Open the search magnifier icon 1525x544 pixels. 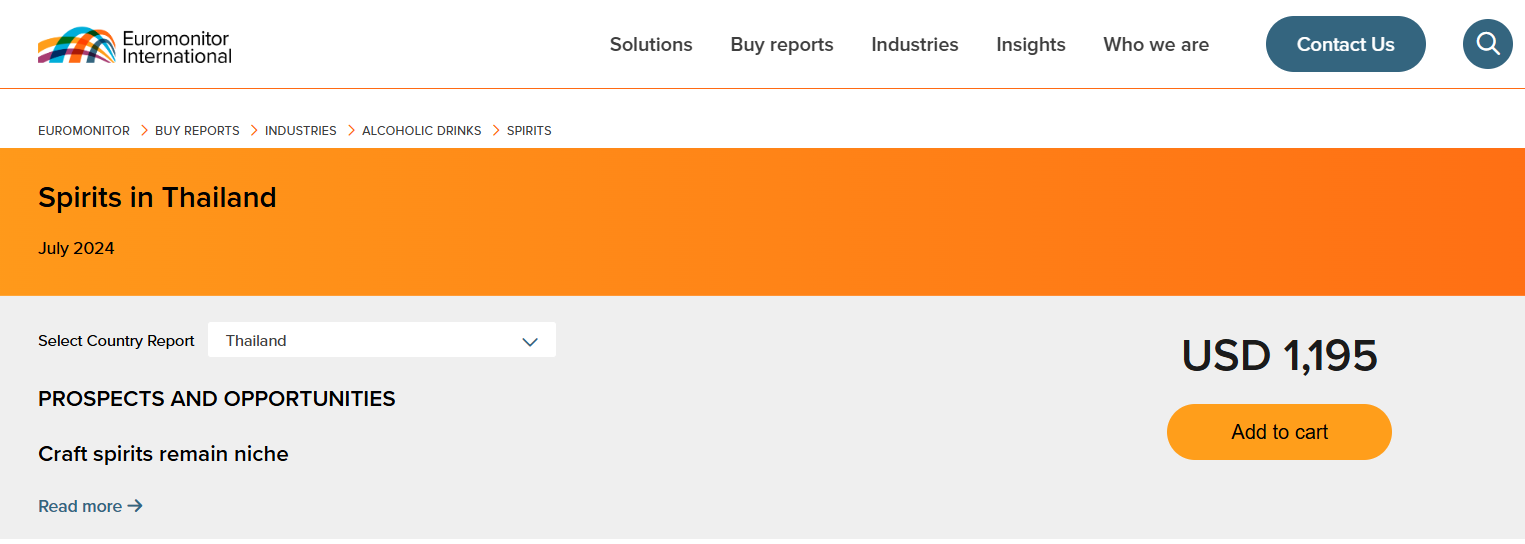click(x=1487, y=44)
